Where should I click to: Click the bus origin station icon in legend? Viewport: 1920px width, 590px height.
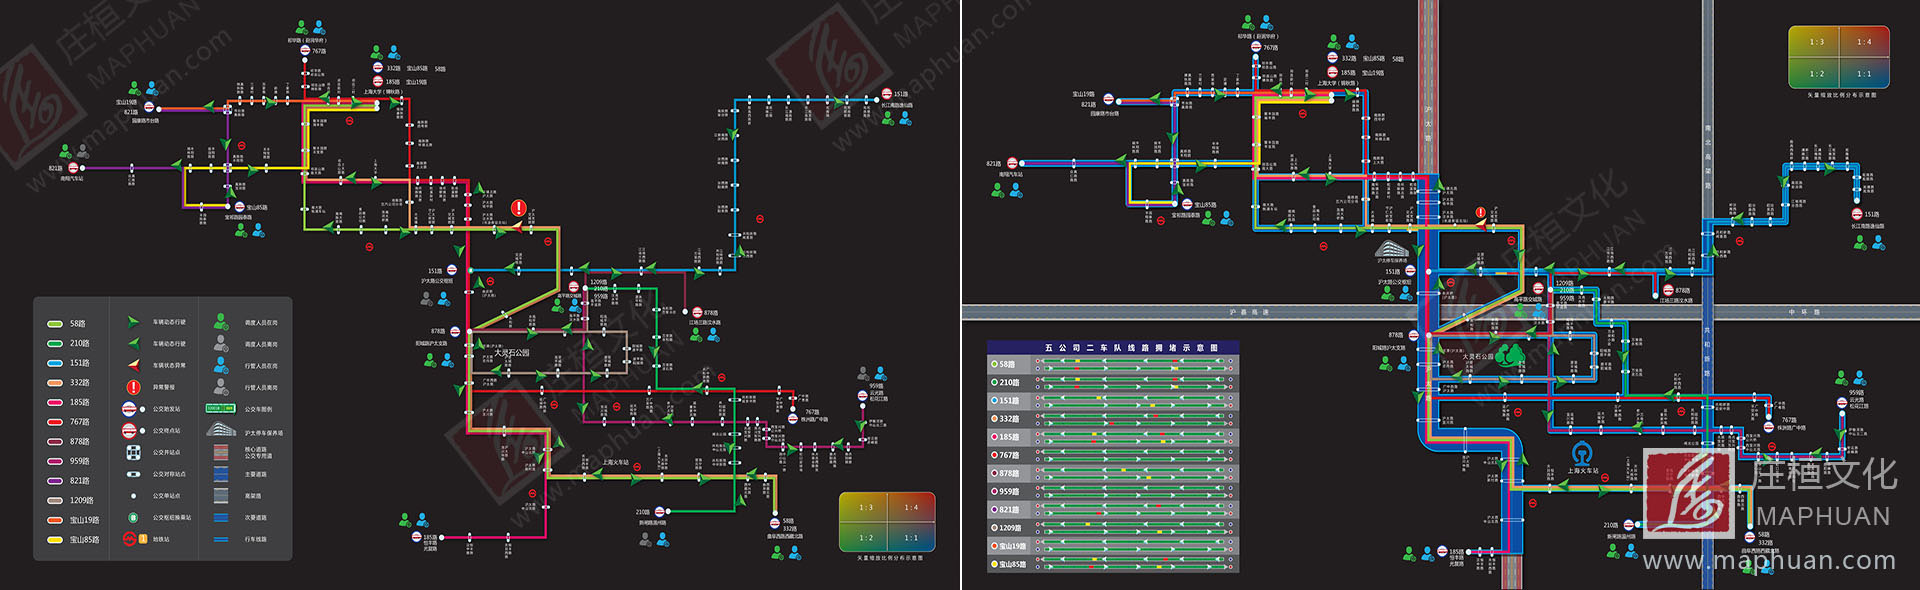pos(129,409)
